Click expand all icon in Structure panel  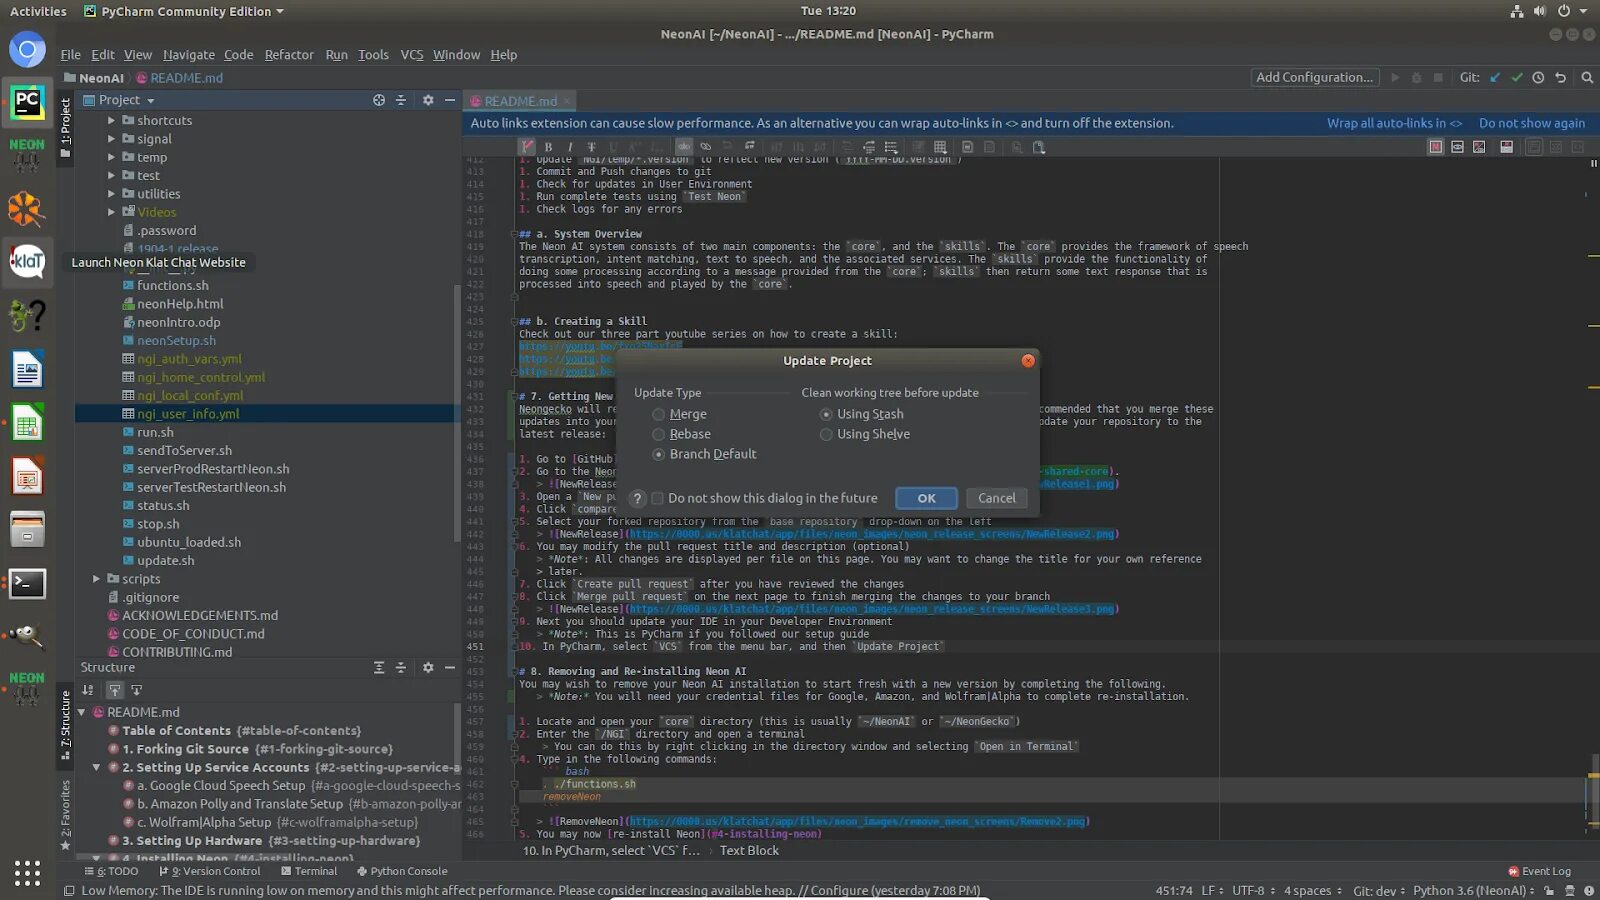379,667
